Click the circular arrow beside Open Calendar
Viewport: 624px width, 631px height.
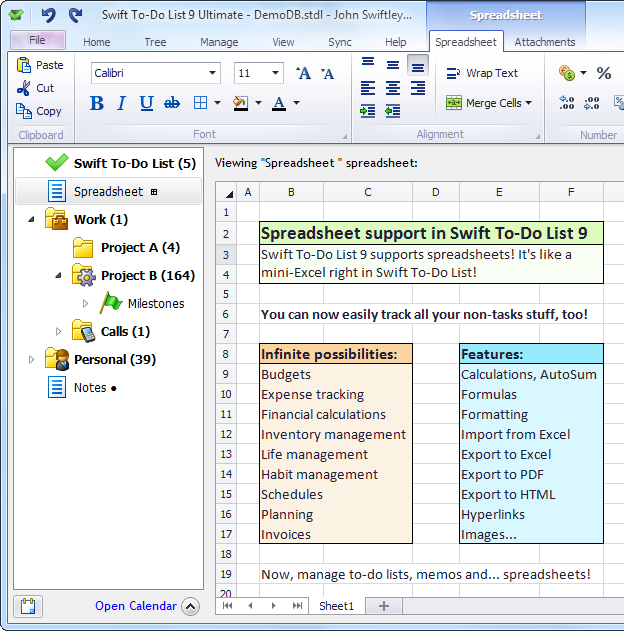tap(190, 606)
